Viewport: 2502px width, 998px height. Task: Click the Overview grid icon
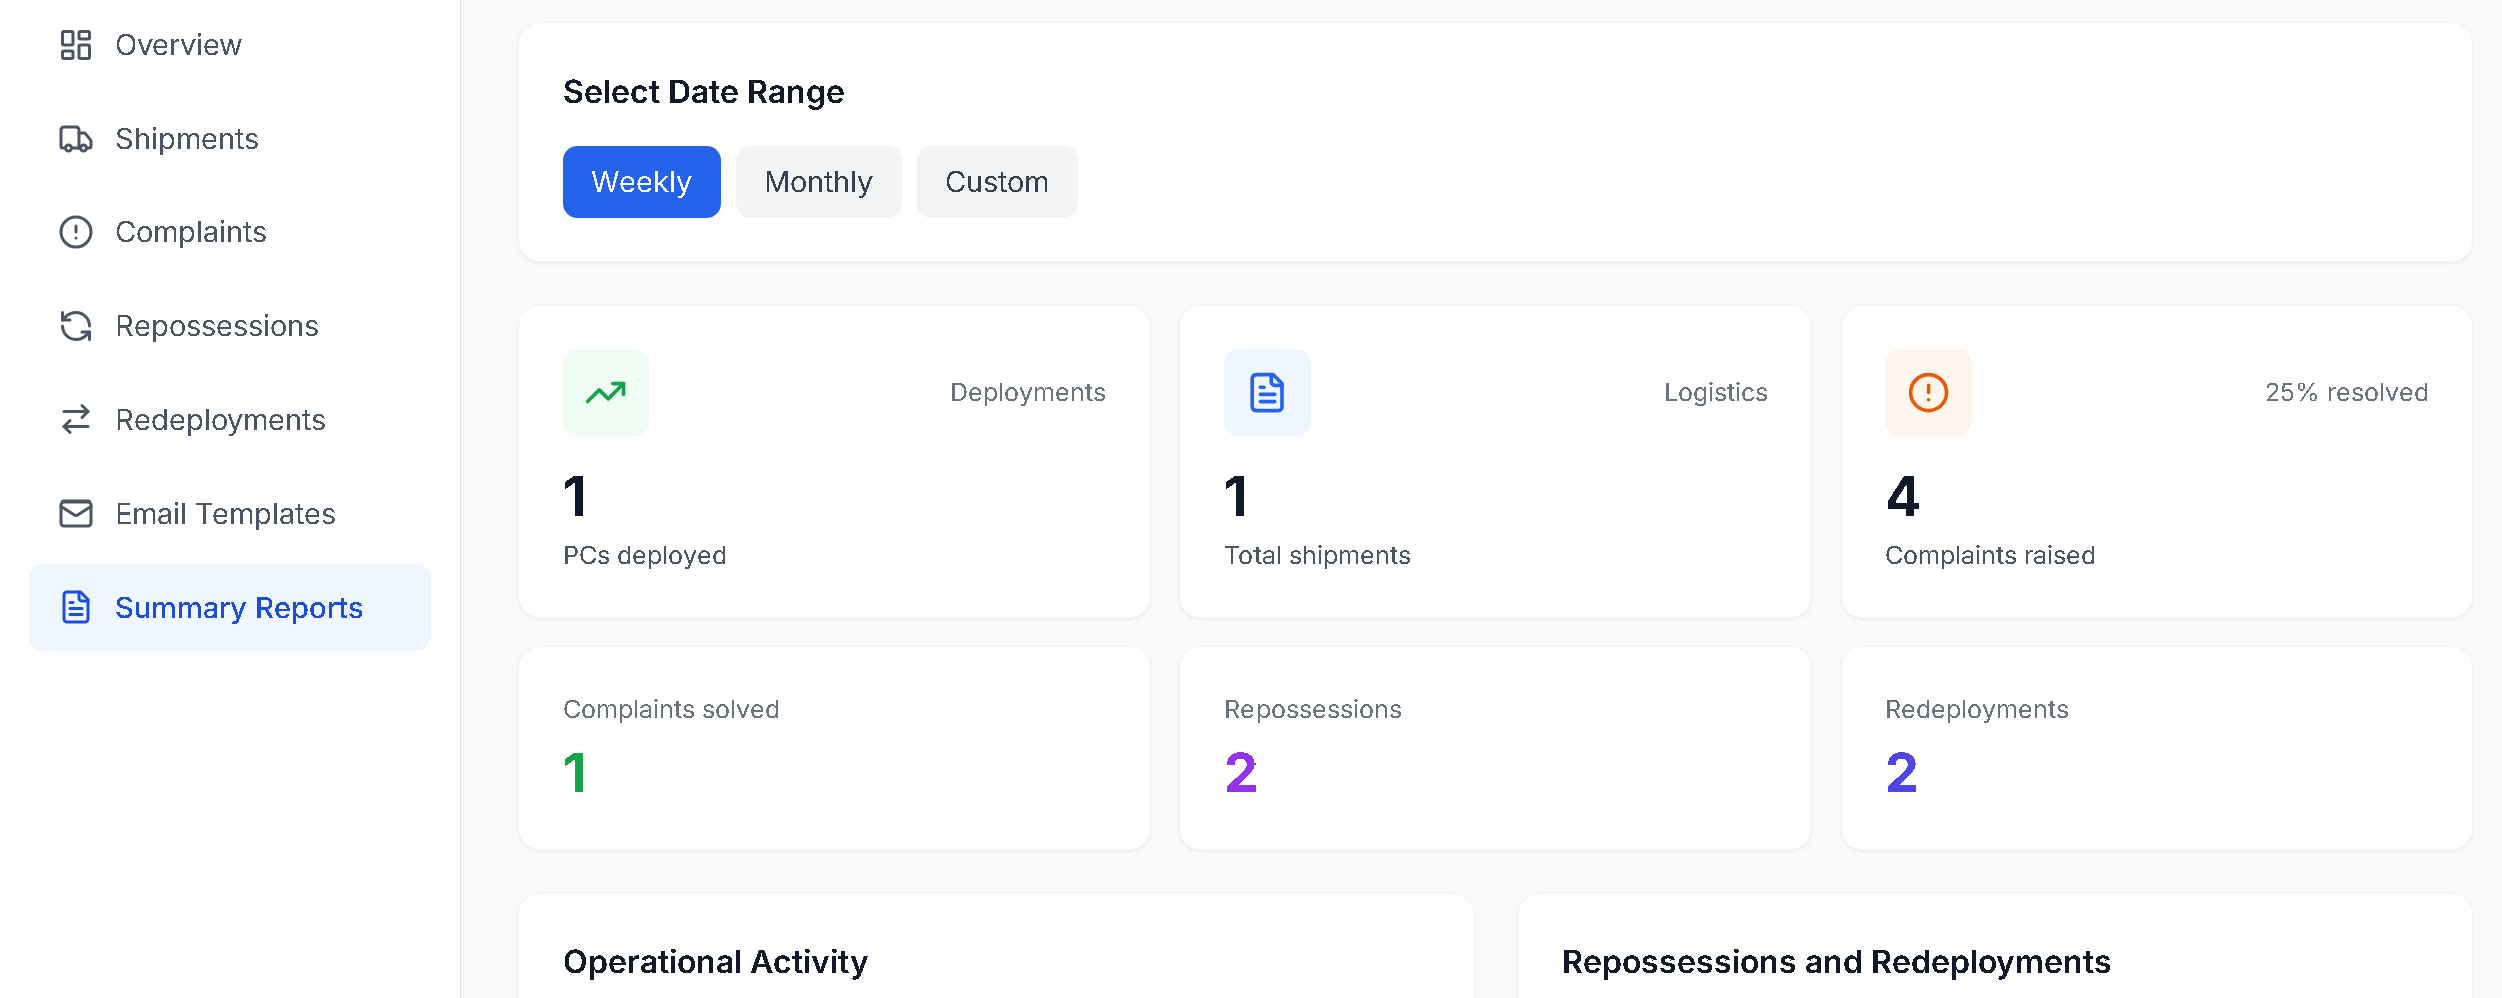pos(76,45)
